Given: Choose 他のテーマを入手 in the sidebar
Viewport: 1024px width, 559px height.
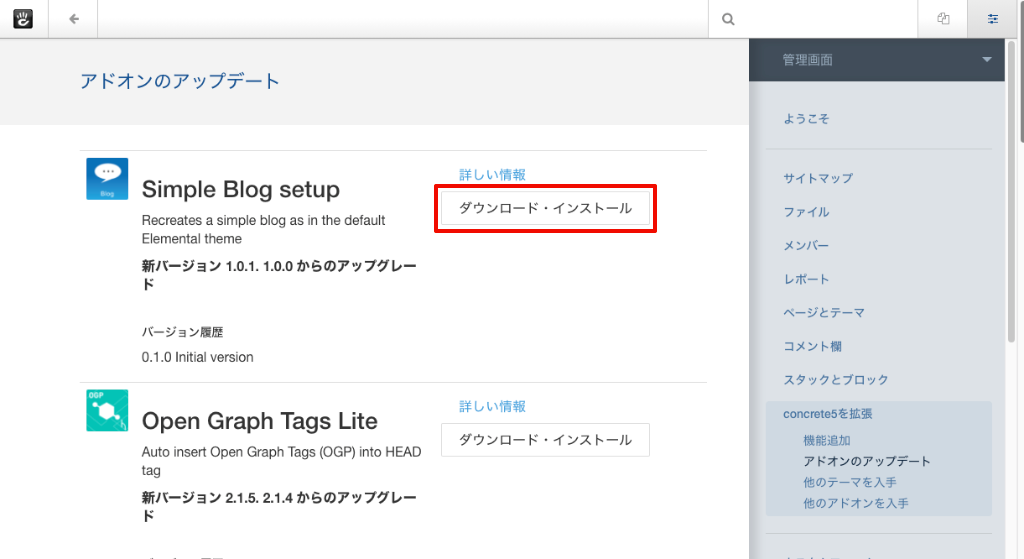Looking at the screenshot, I should 849,483.
